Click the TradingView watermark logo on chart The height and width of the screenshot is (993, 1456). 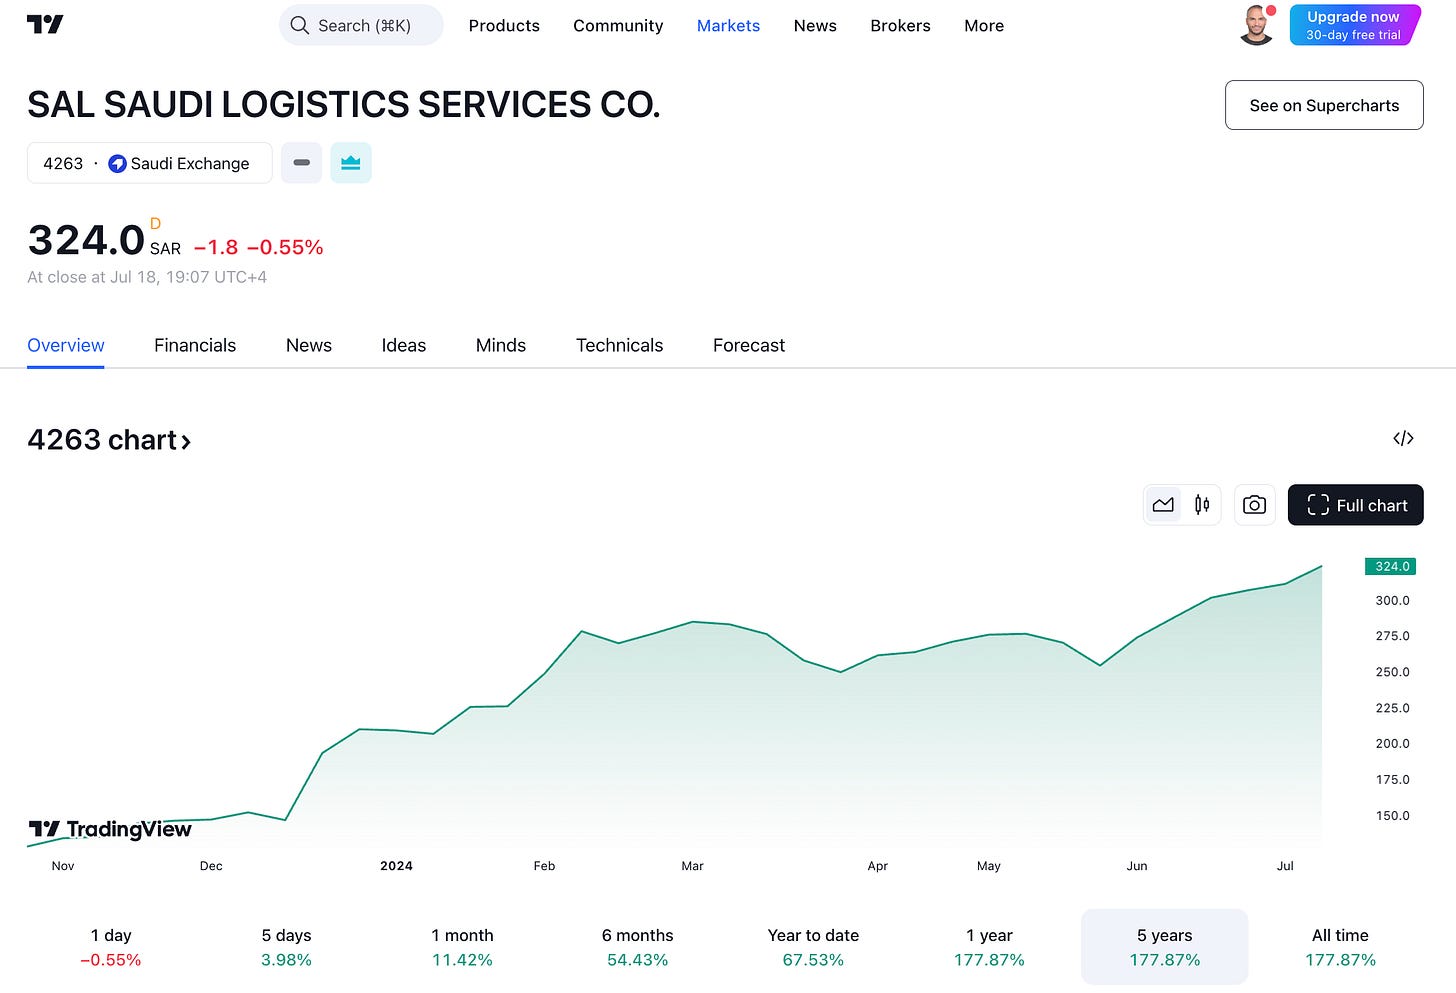(110, 829)
